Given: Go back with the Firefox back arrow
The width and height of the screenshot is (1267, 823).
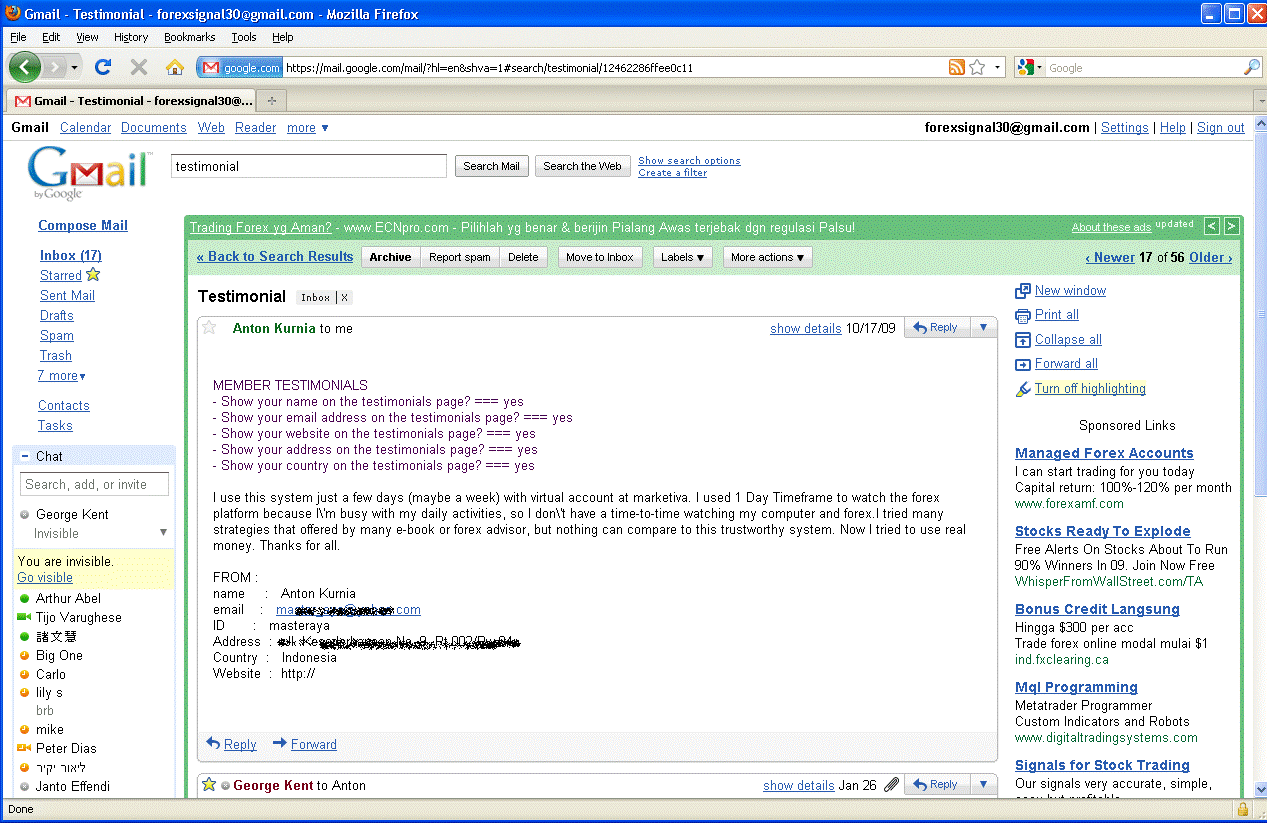Looking at the screenshot, I should tap(25, 67).
